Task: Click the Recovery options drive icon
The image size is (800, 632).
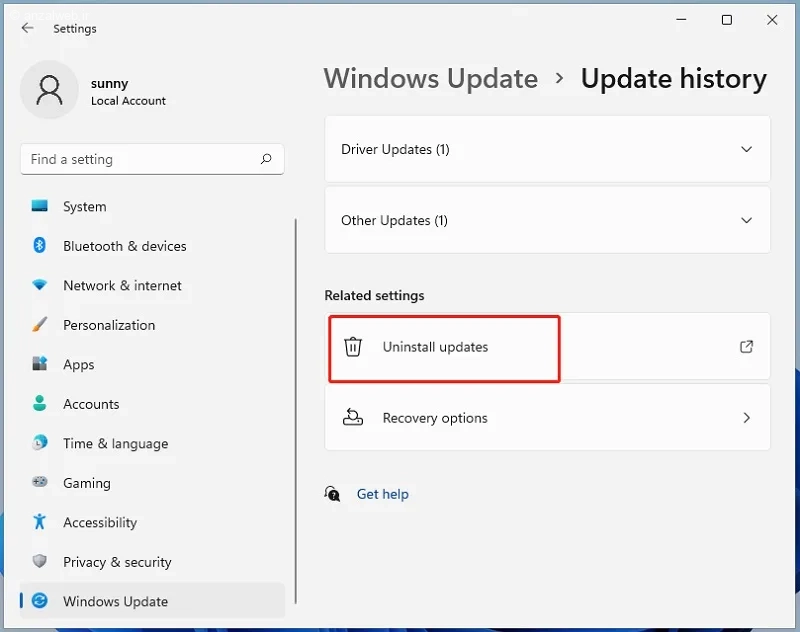Action: (353, 417)
